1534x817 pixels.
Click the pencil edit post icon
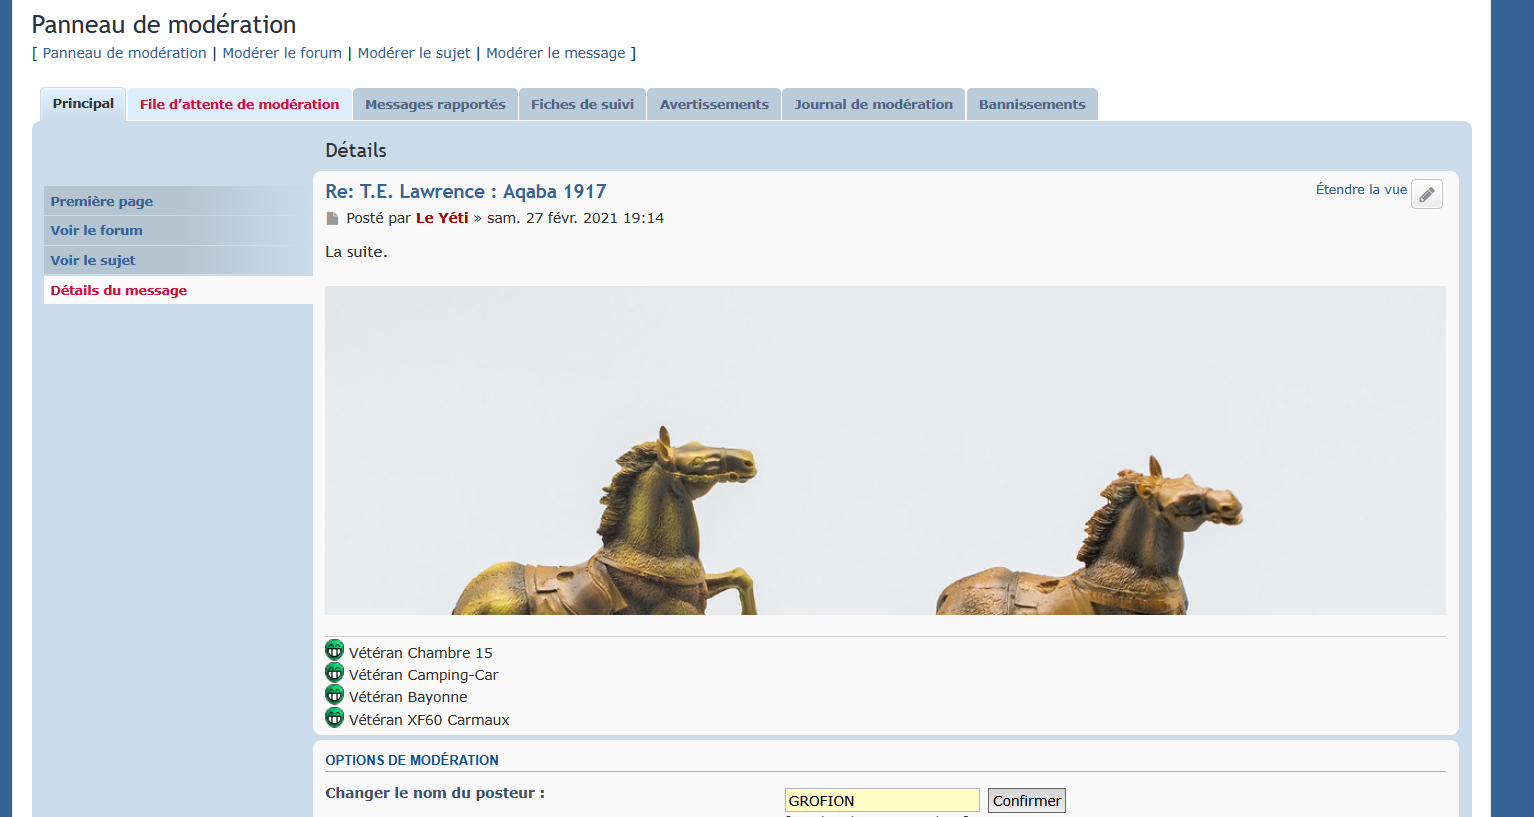1426,194
